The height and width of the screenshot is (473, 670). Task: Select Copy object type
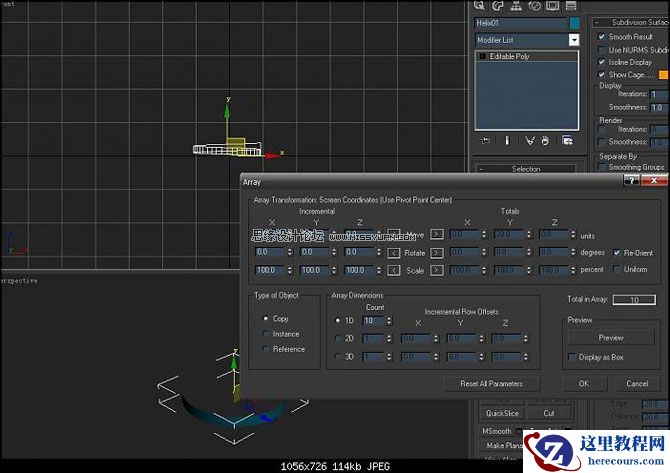[265, 318]
